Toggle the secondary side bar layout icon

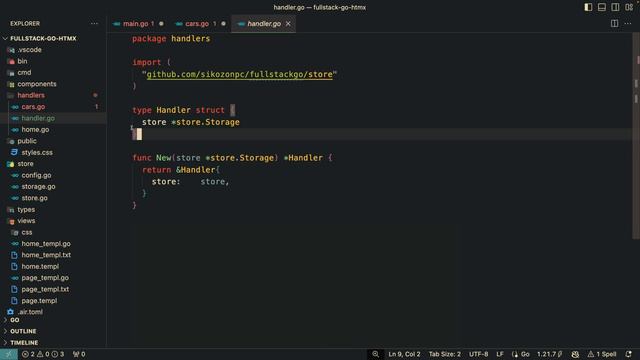point(615,7)
